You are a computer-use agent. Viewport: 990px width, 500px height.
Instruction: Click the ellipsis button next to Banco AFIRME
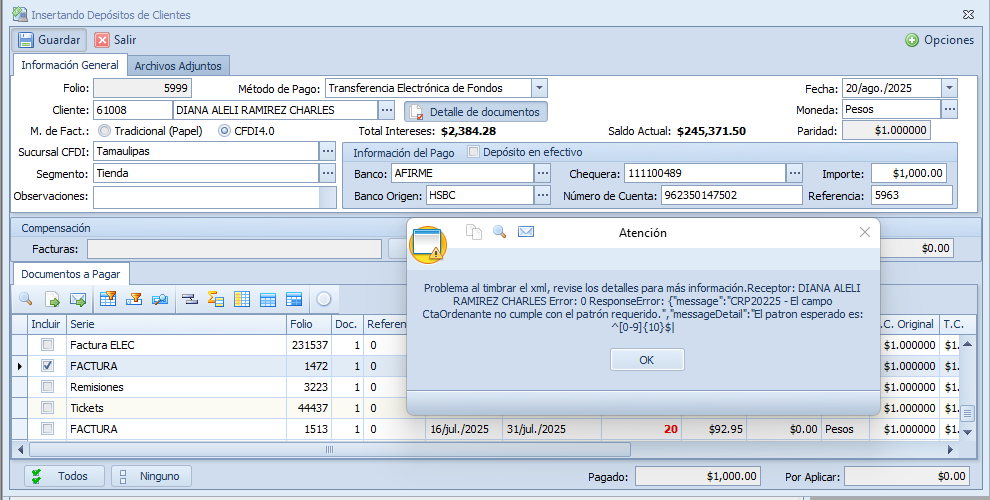tap(542, 173)
